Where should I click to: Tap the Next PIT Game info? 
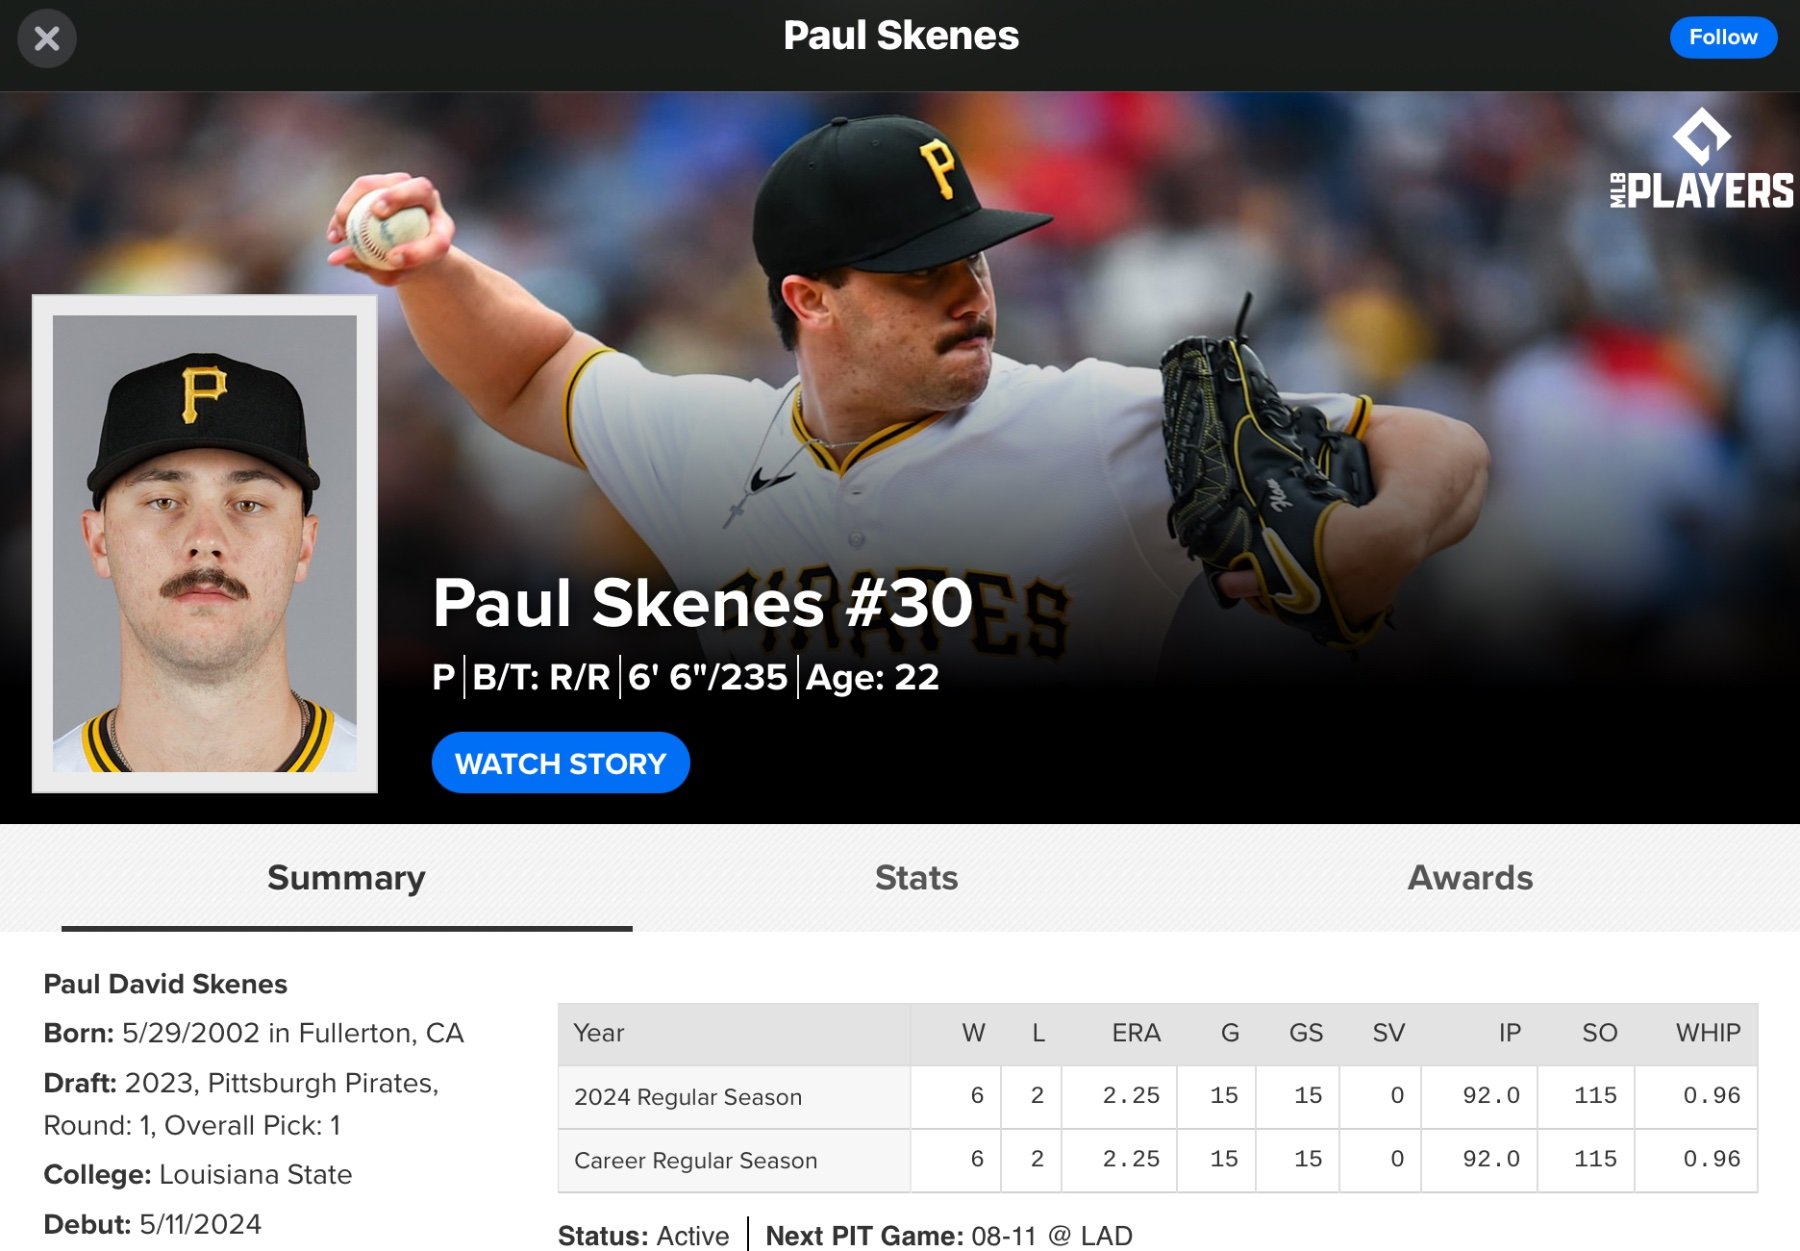pyautogui.click(x=948, y=1236)
